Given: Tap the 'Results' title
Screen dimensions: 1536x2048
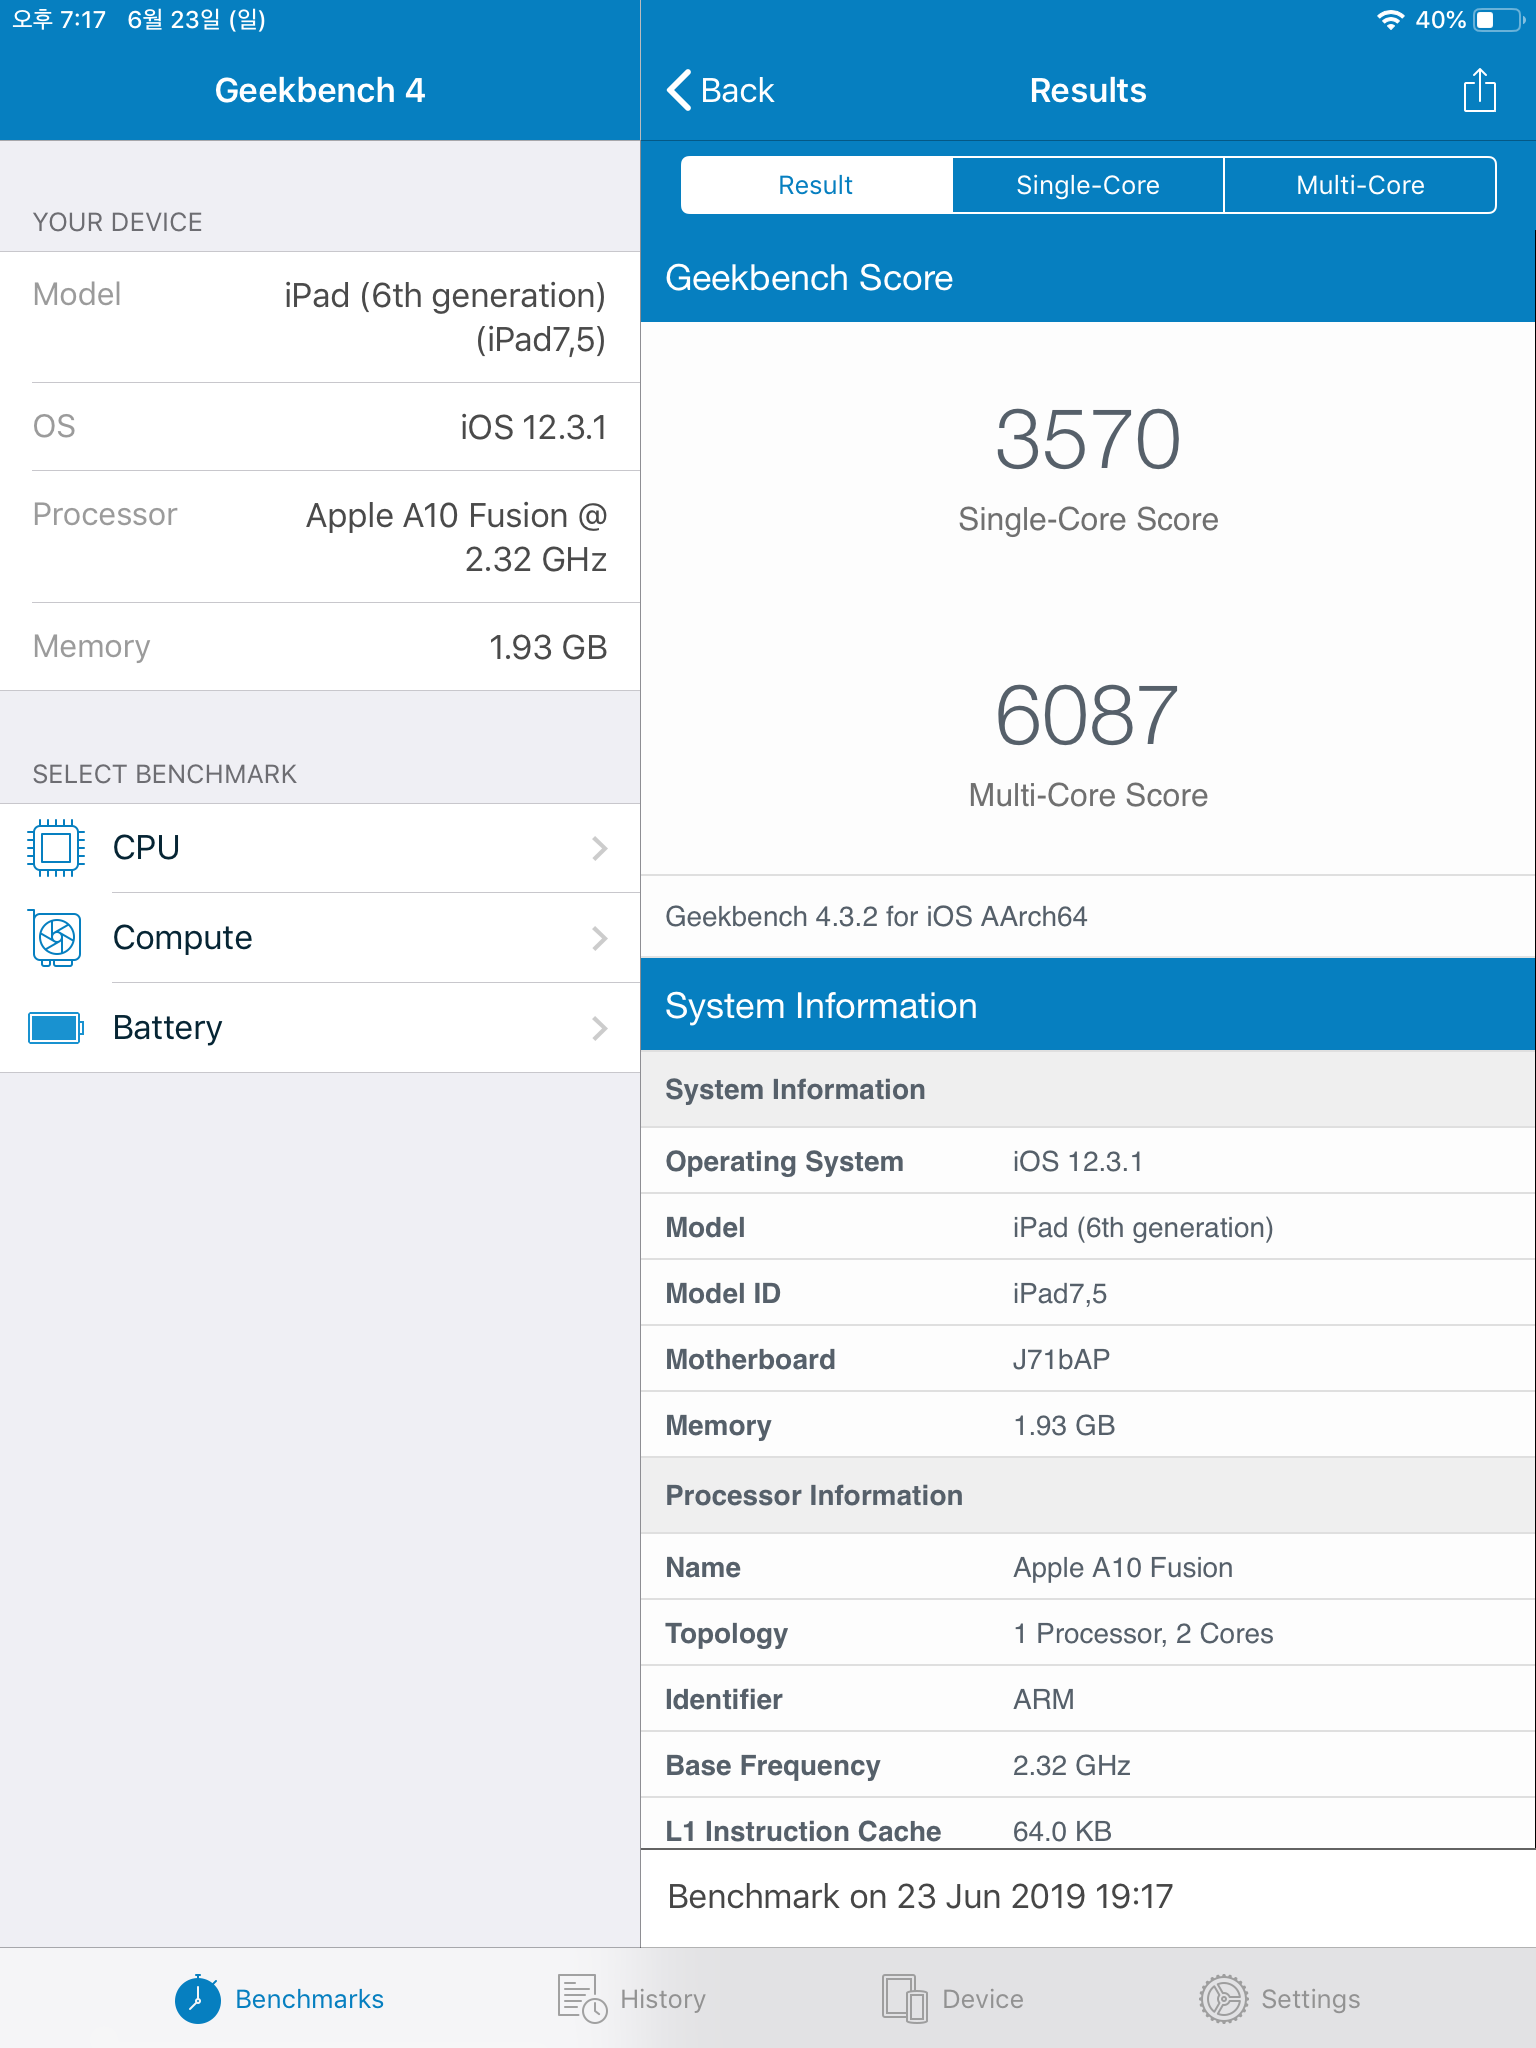Looking at the screenshot, I should coord(1088,90).
